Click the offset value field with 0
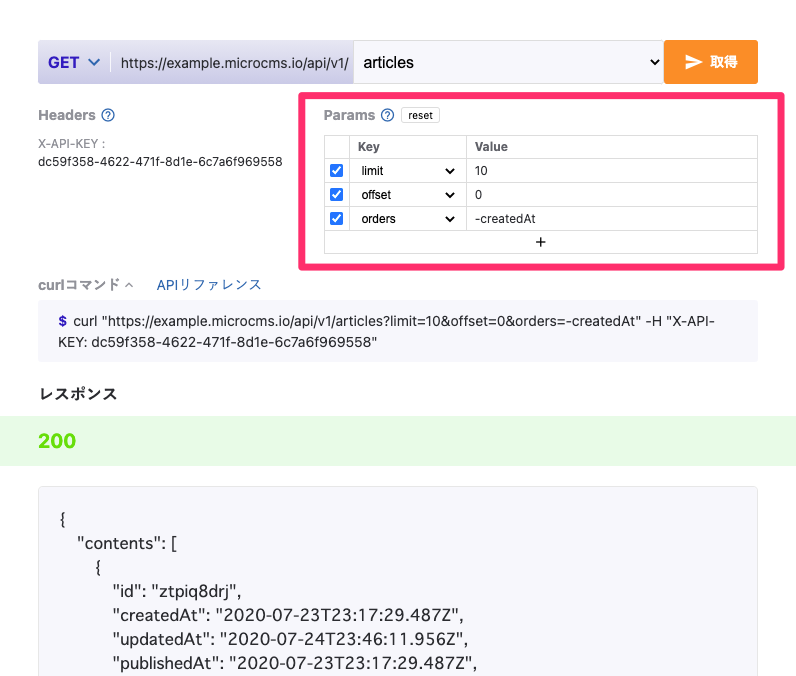 point(610,195)
